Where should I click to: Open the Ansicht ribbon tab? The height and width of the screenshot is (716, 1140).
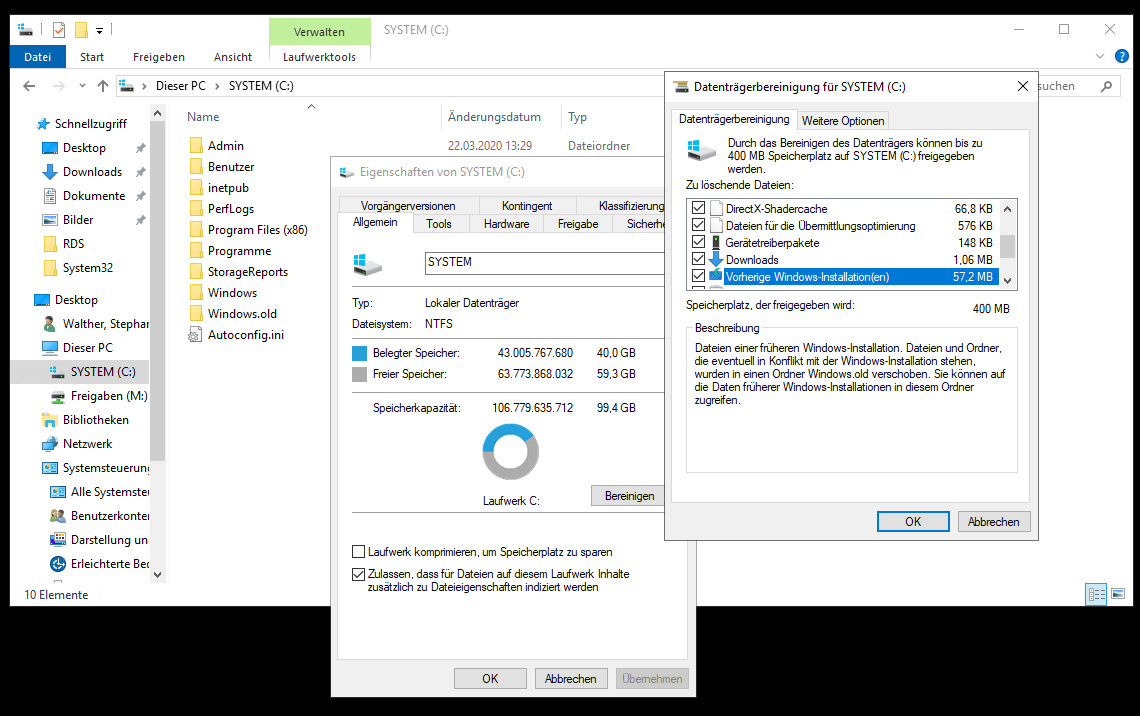click(233, 57)
